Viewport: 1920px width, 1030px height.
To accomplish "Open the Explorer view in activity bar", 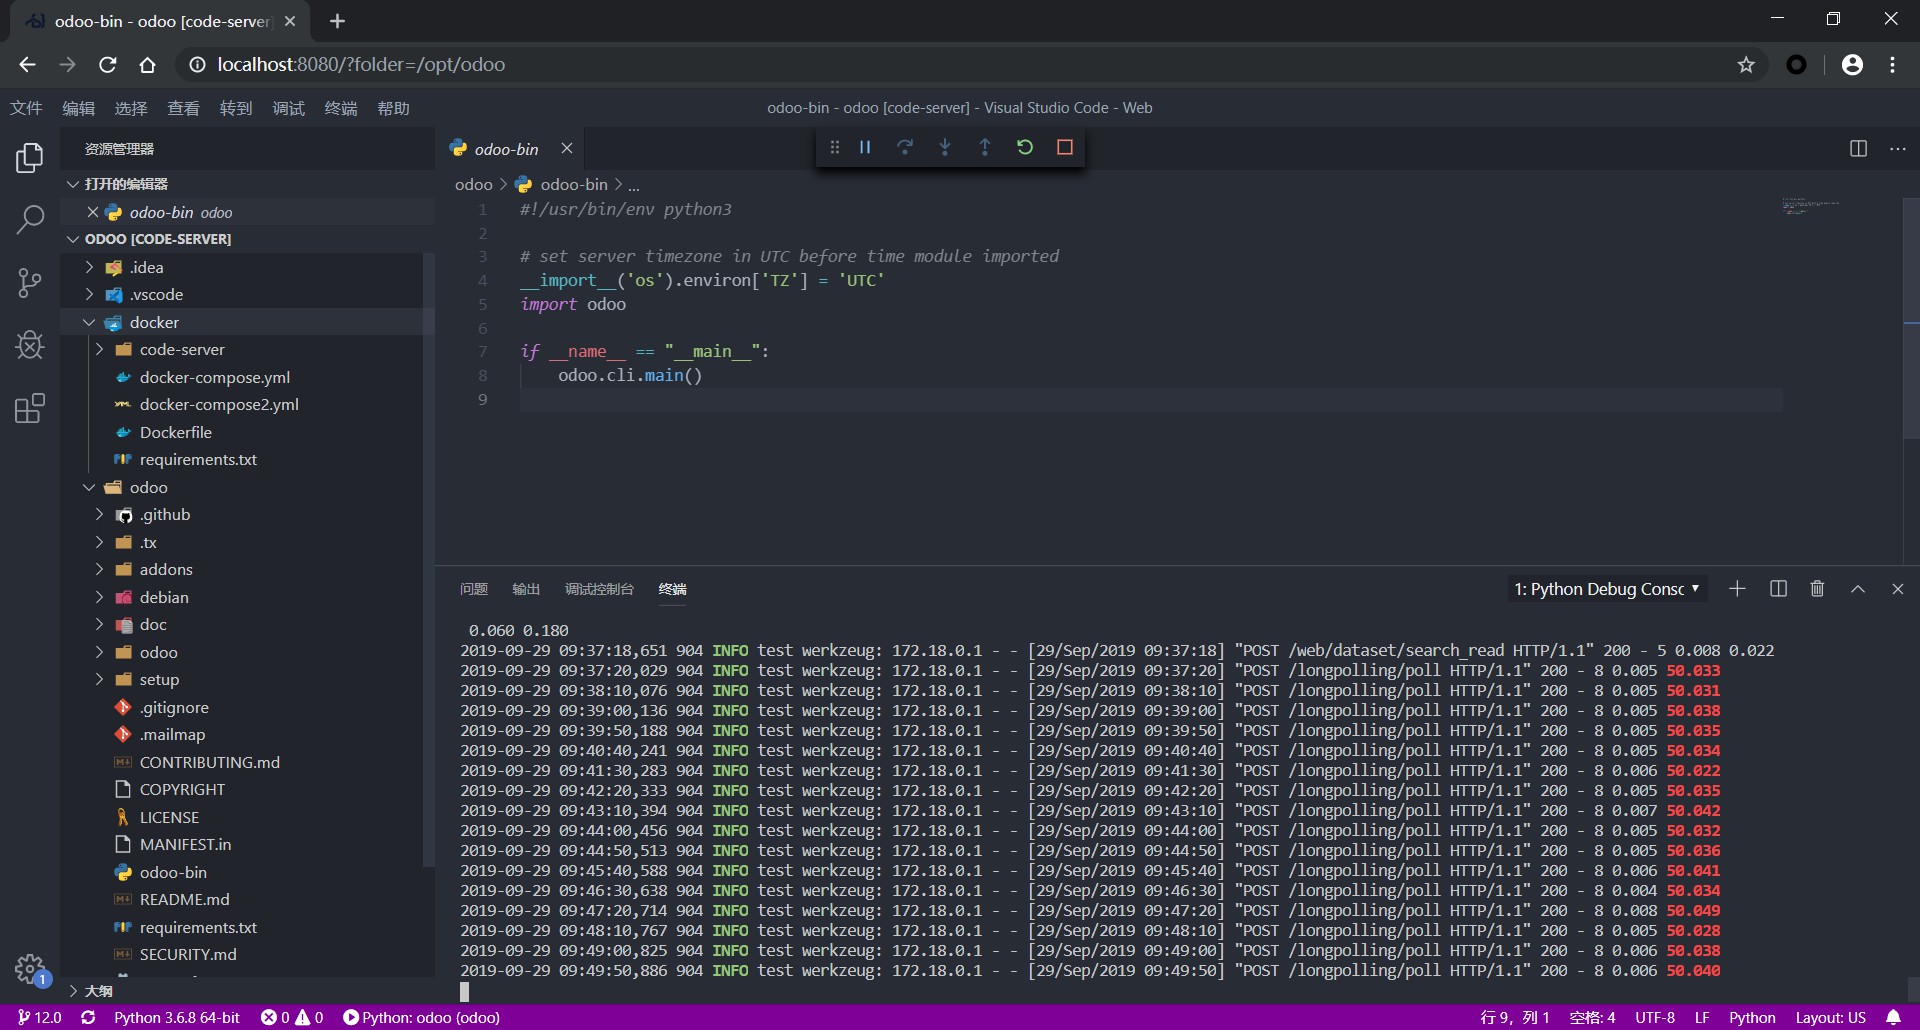I will point(30,158).
